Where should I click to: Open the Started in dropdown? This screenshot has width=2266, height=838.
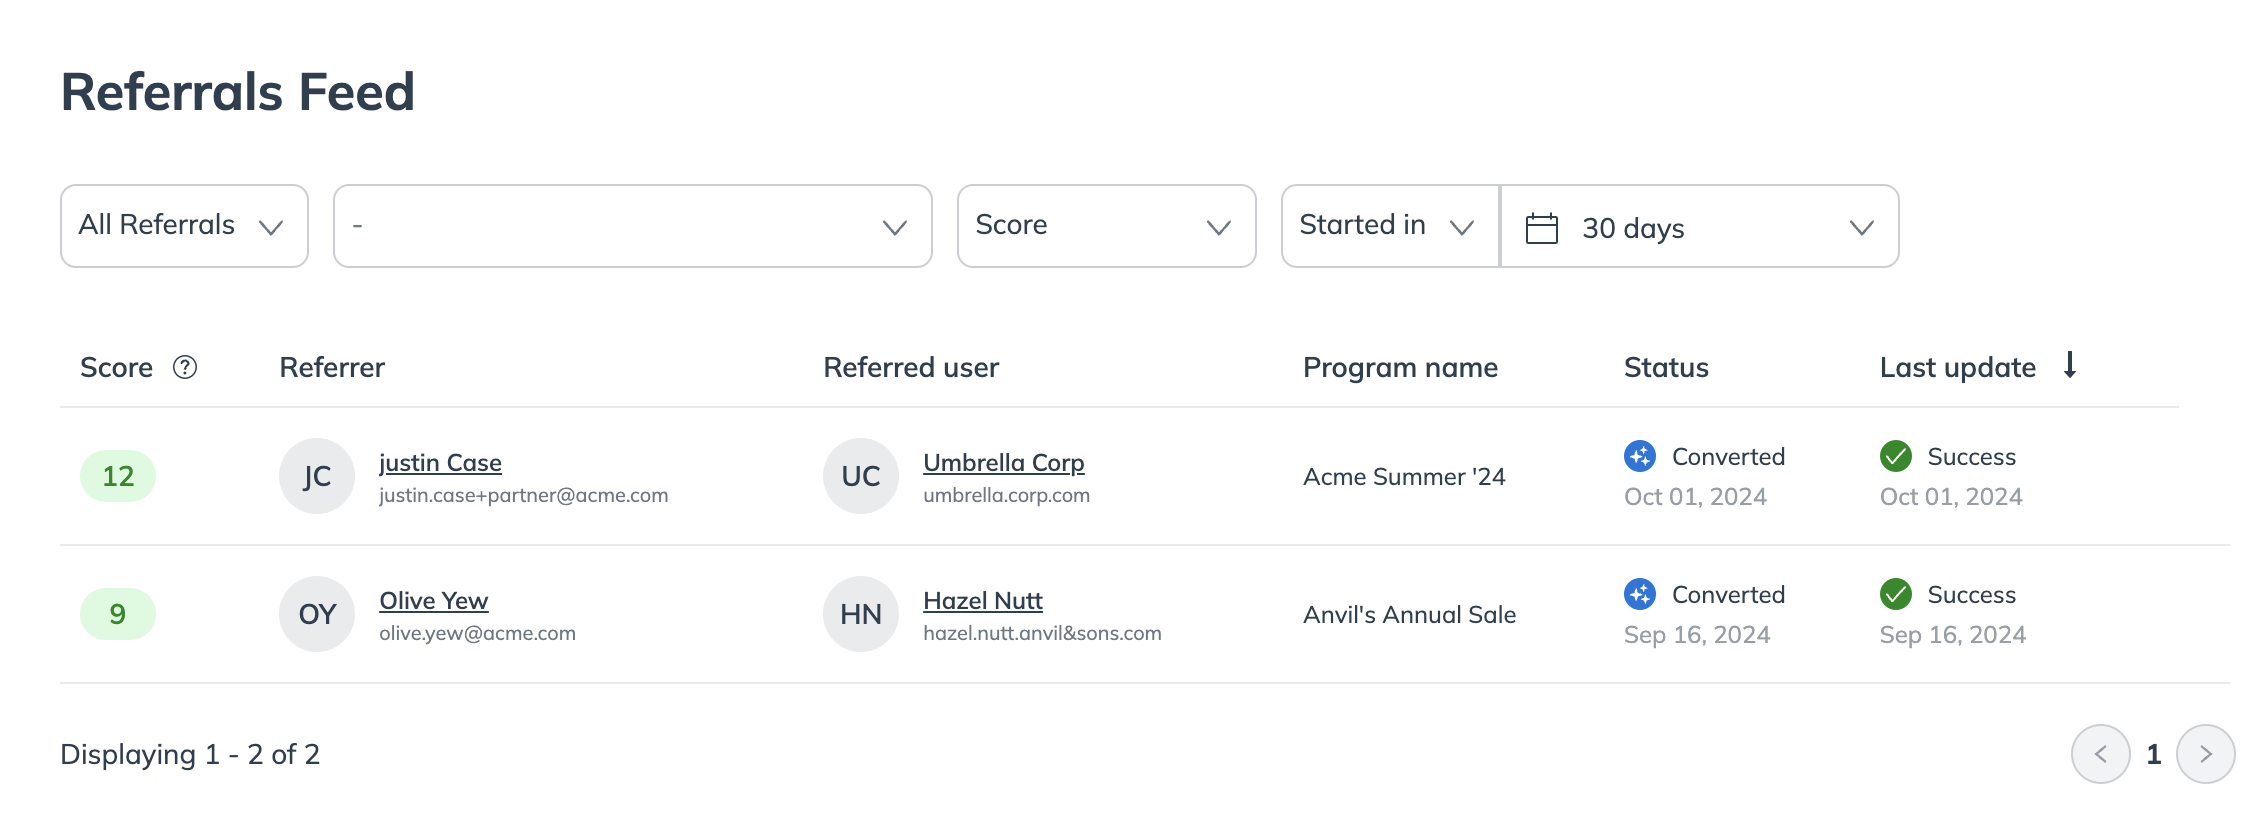pos(1389,226)
